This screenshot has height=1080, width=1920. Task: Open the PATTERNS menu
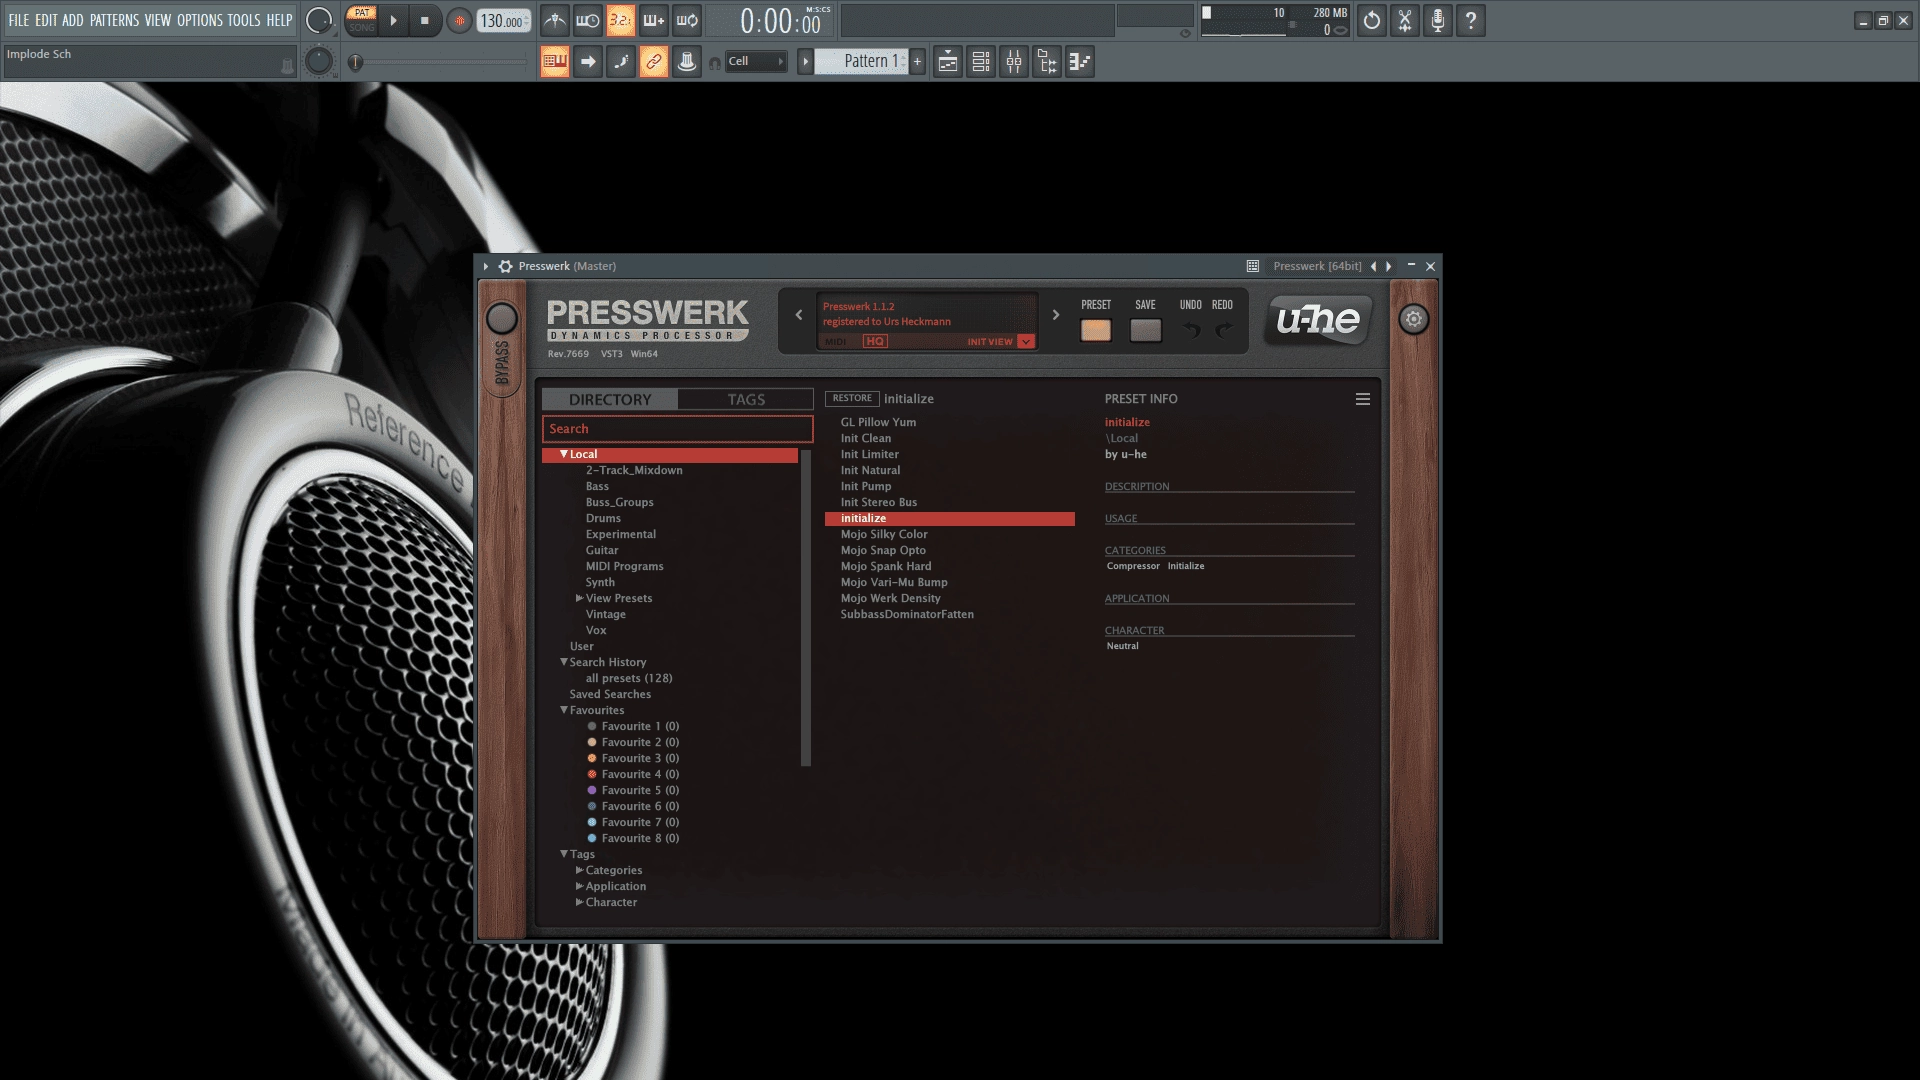(115, 20)
